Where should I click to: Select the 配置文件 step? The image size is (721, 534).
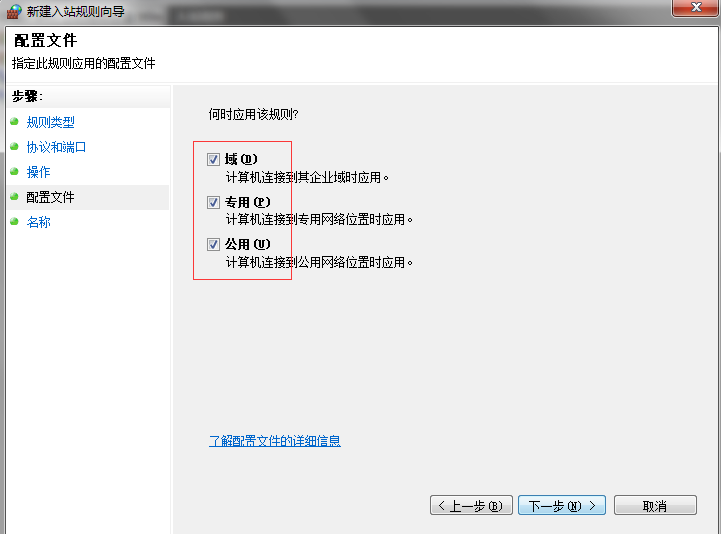51,197
